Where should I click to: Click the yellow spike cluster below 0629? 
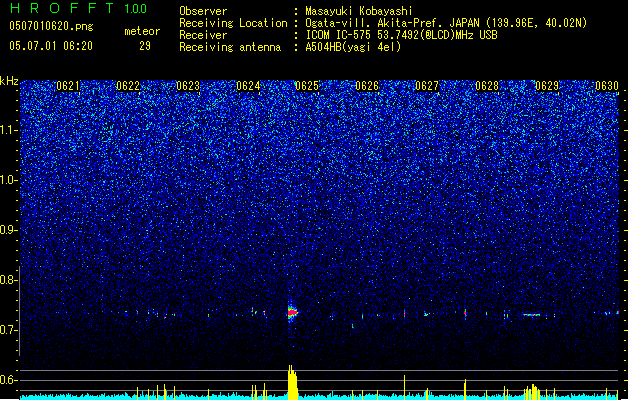click(x=532, y=392)
